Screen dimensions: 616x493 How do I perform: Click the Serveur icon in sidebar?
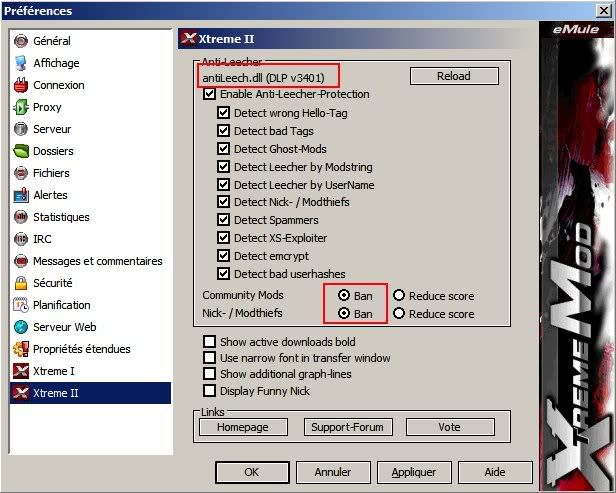pos(21,129)
